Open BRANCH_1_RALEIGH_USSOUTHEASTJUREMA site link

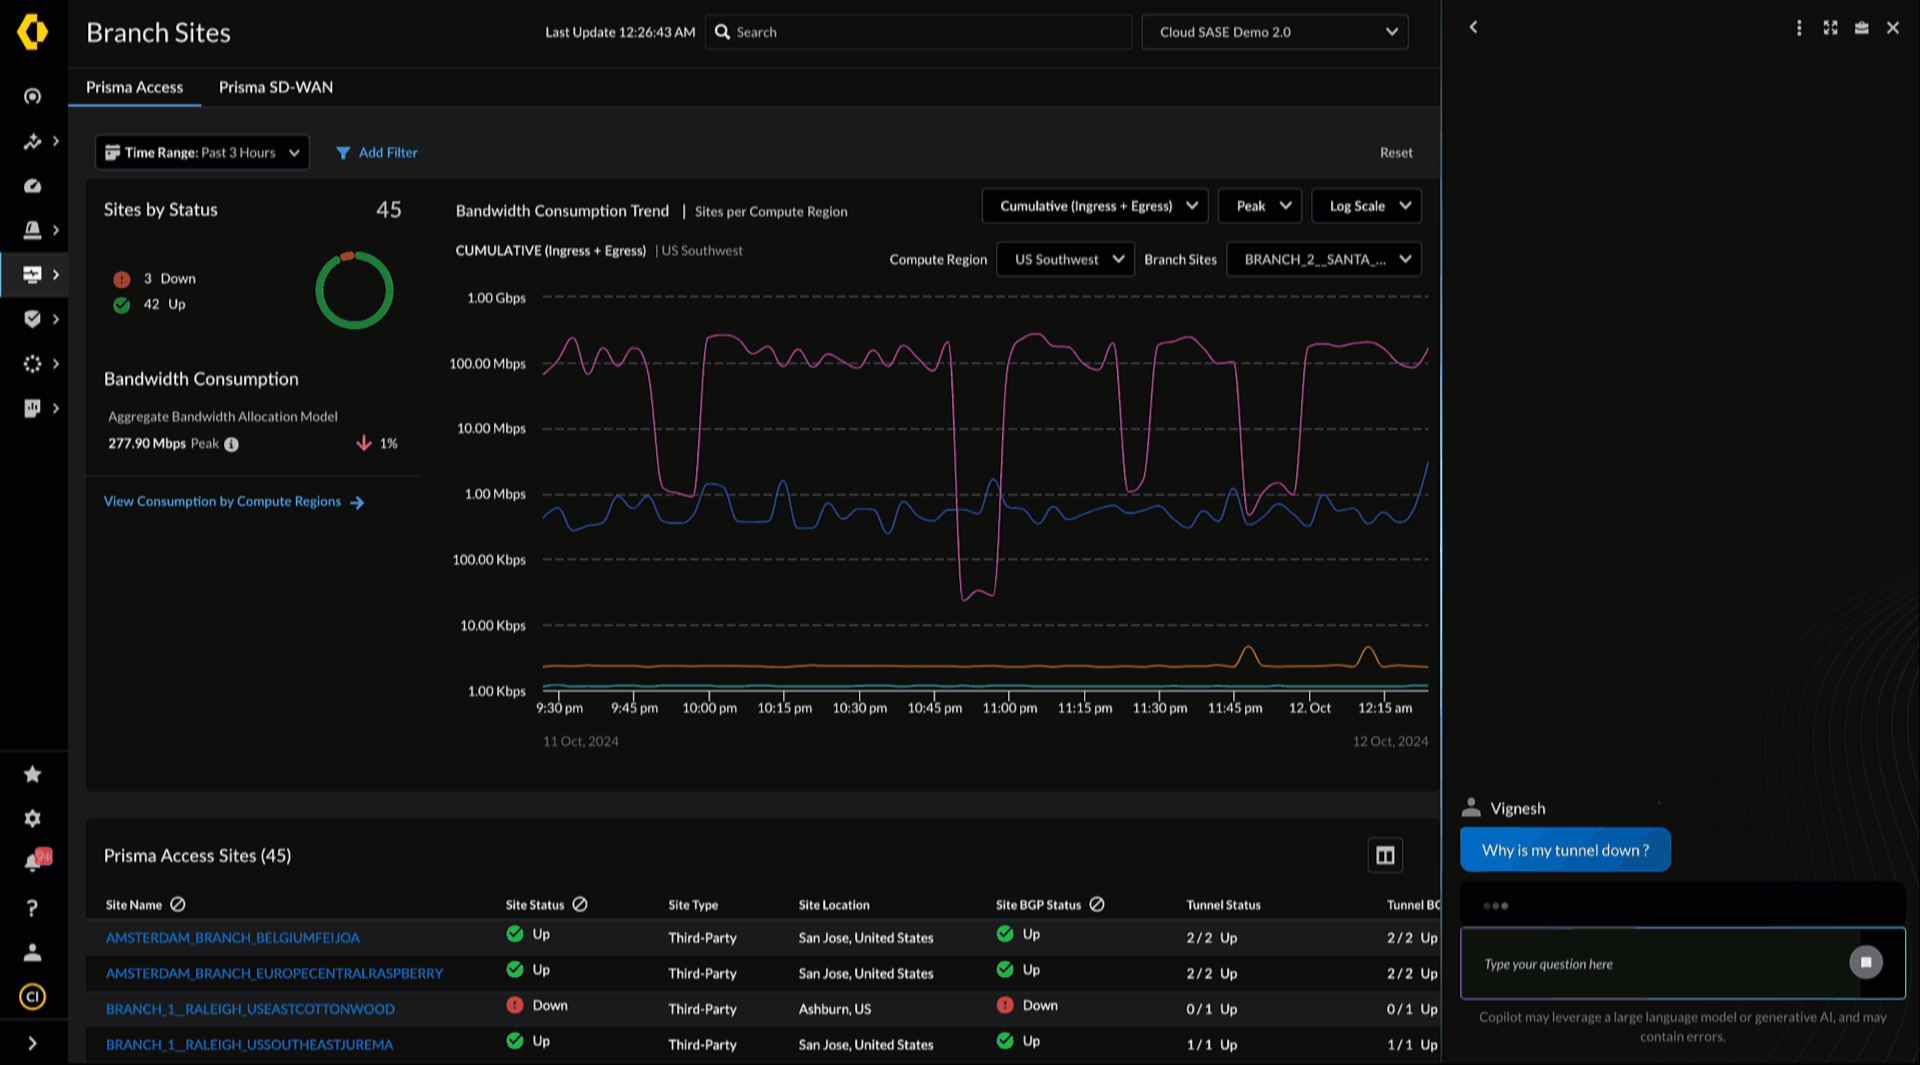click(x=249, y=1044)
